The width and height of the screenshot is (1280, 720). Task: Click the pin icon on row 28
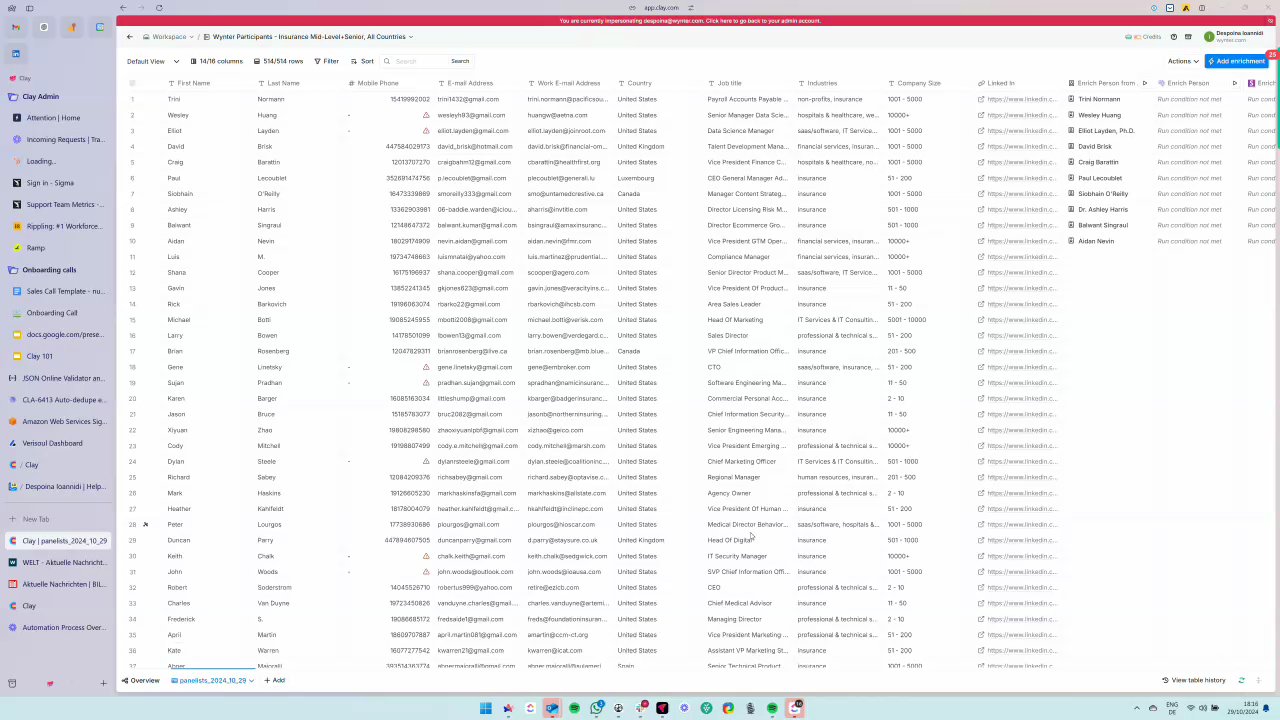(x=145, y=524)
